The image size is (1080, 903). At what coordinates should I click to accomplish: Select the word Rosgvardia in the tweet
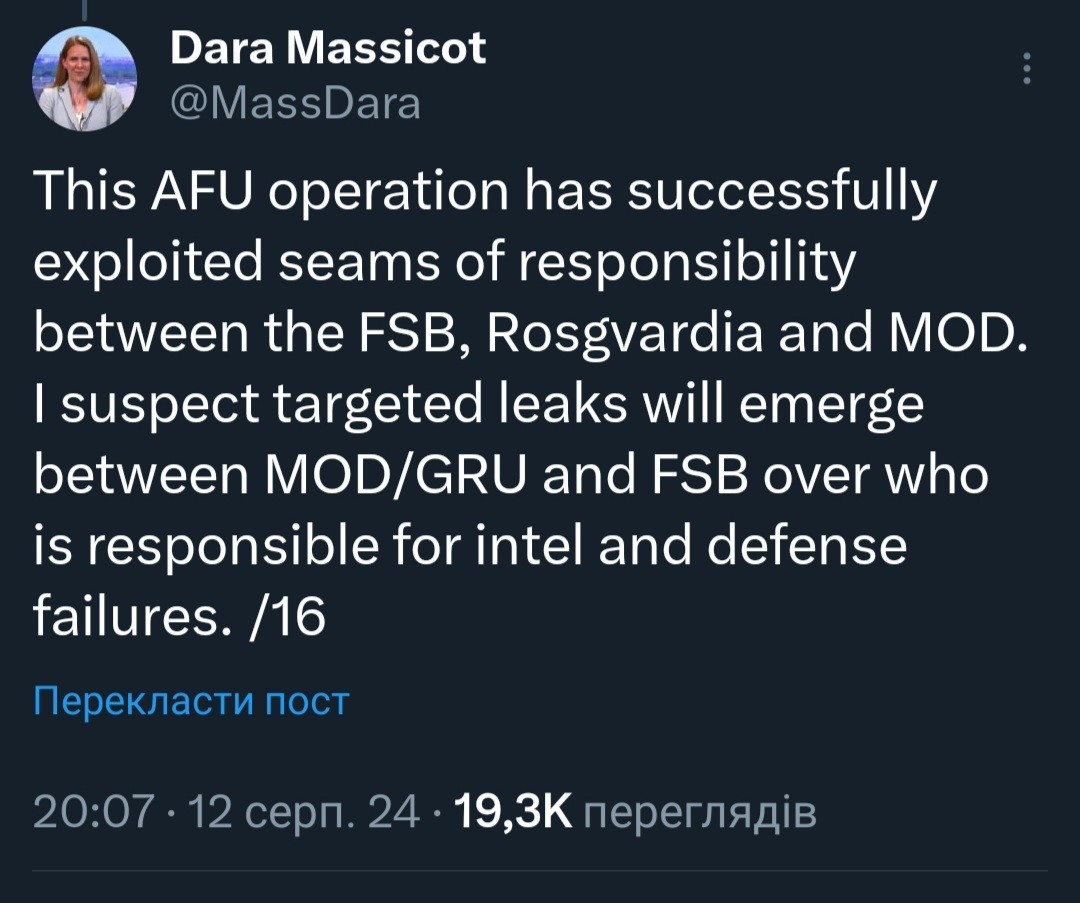625,333
